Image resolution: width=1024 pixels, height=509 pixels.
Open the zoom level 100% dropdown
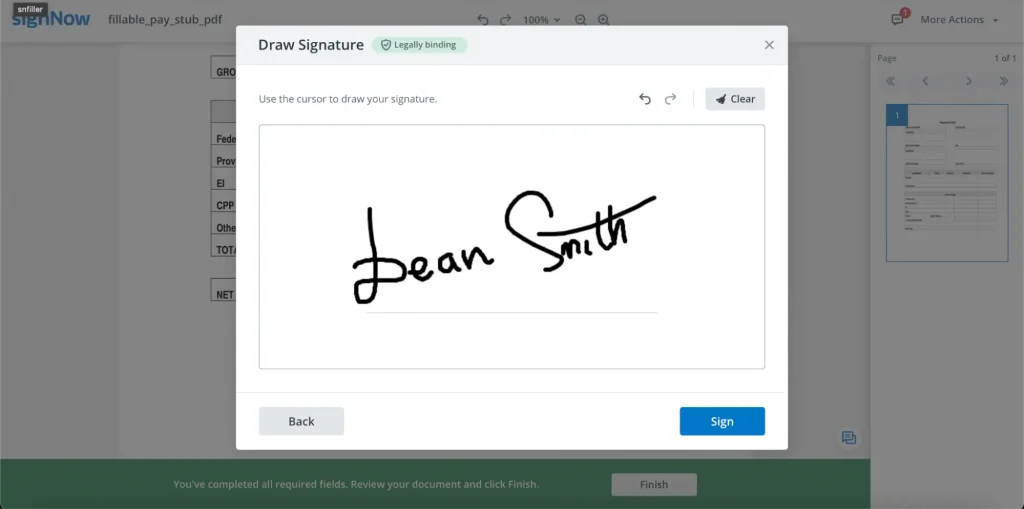click(542, 20)
